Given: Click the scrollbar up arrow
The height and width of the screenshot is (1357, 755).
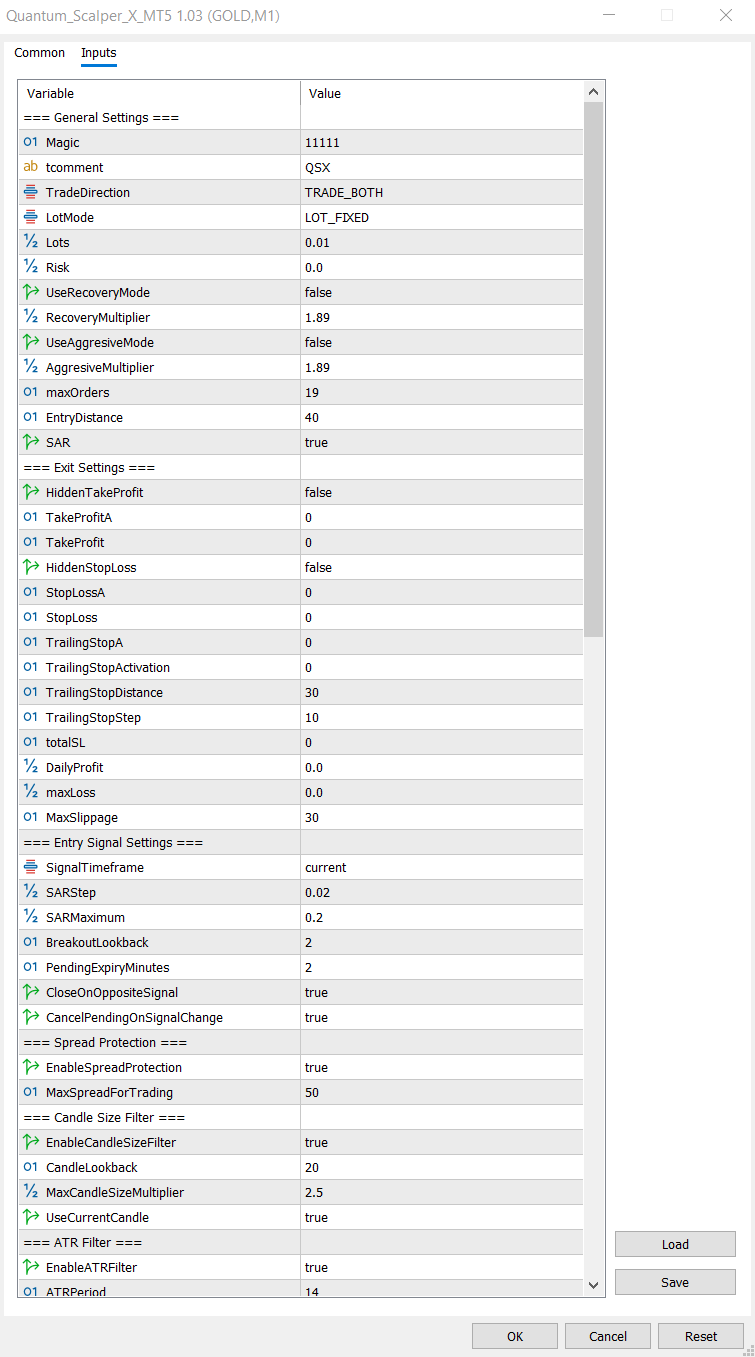Looking at the screenshot, I should point(594,92).
